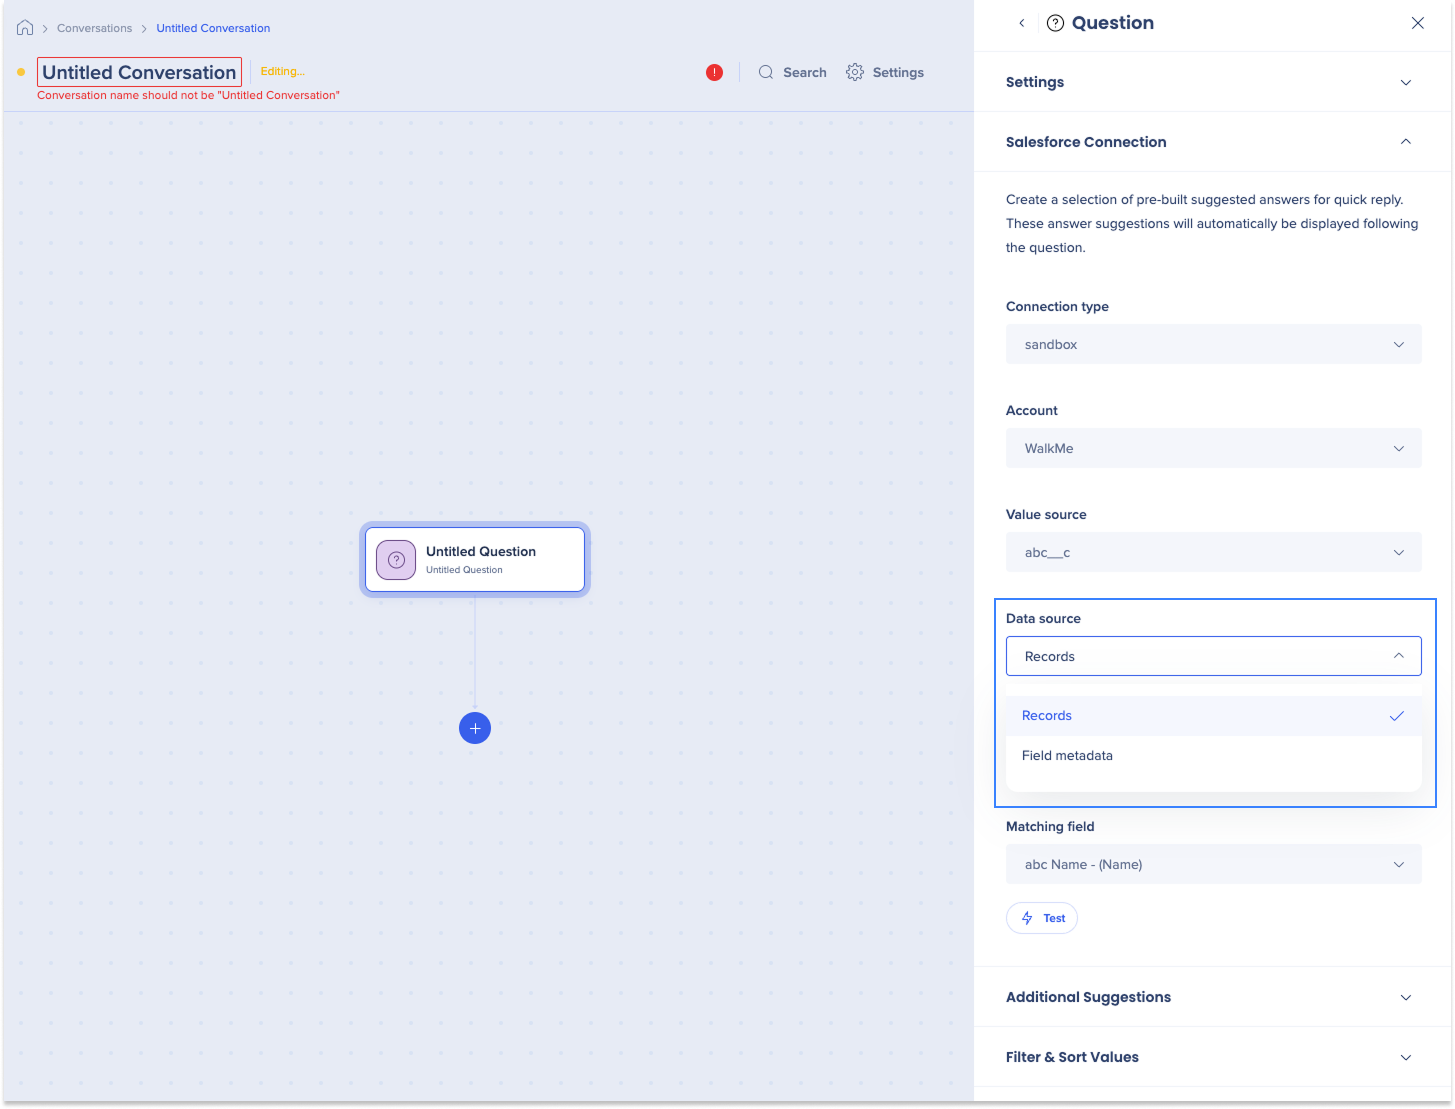Screen dimensions: 1455x1109
Task: Close the Question panel
Action: tap(1417, 23)
